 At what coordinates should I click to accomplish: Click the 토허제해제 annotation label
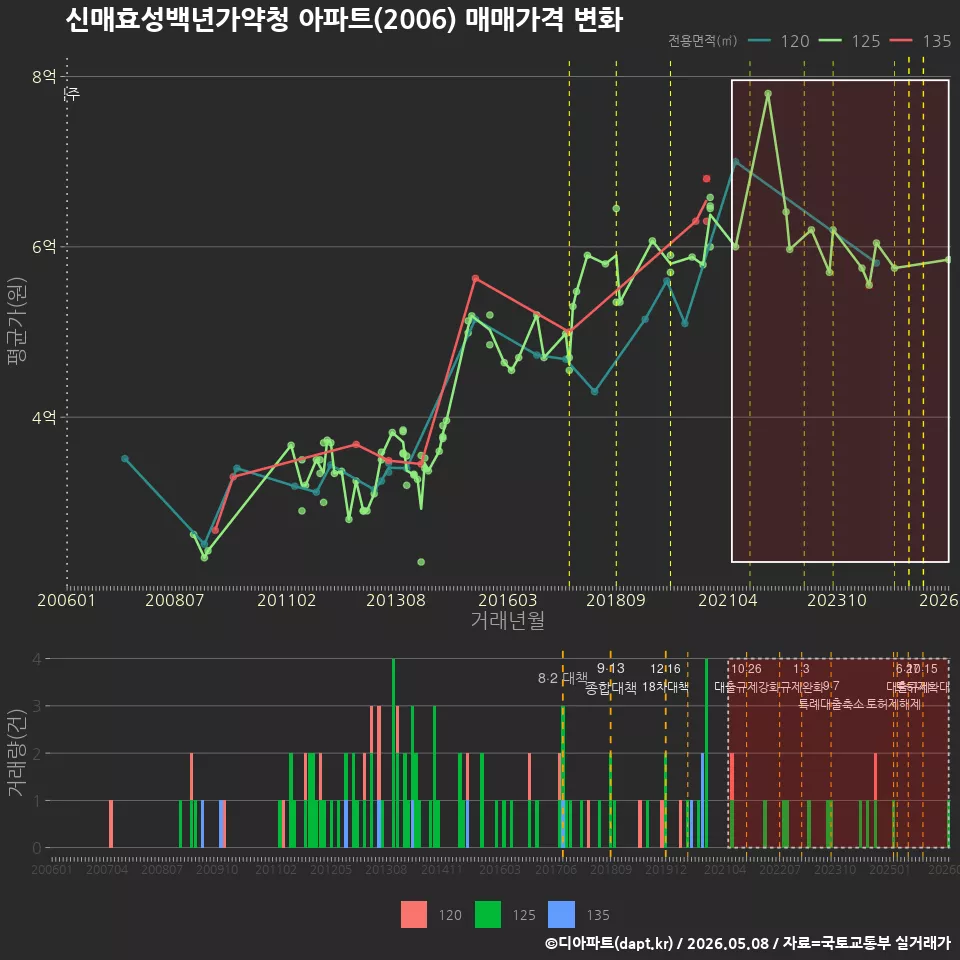(894, 704)
